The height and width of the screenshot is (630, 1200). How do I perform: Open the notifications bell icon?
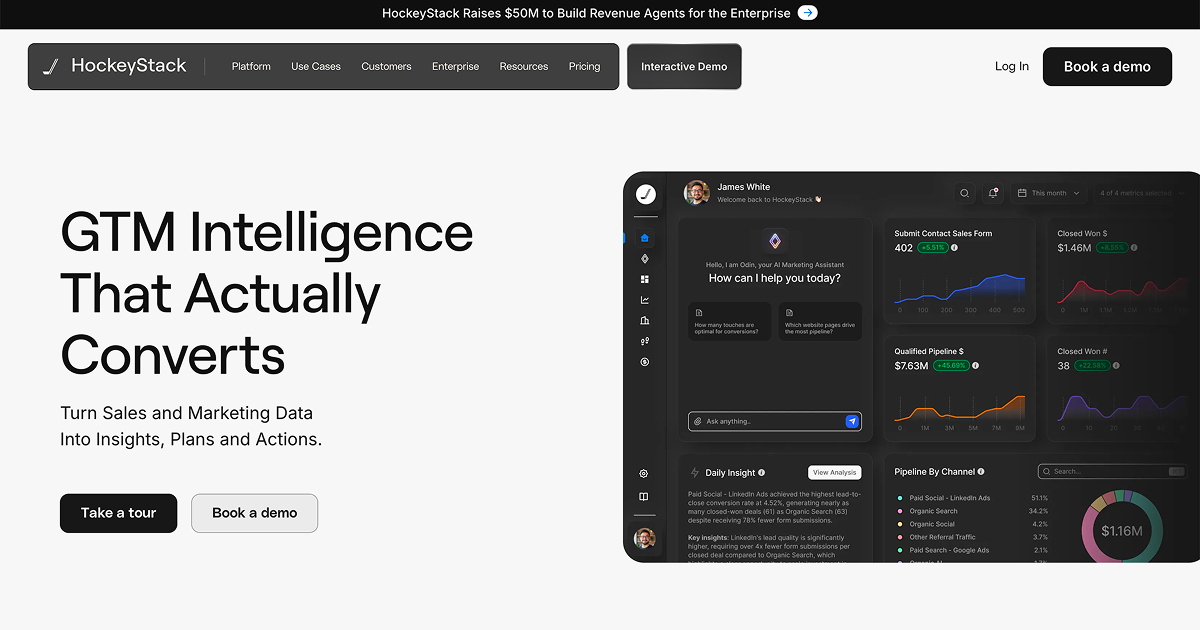click(993, 193)
